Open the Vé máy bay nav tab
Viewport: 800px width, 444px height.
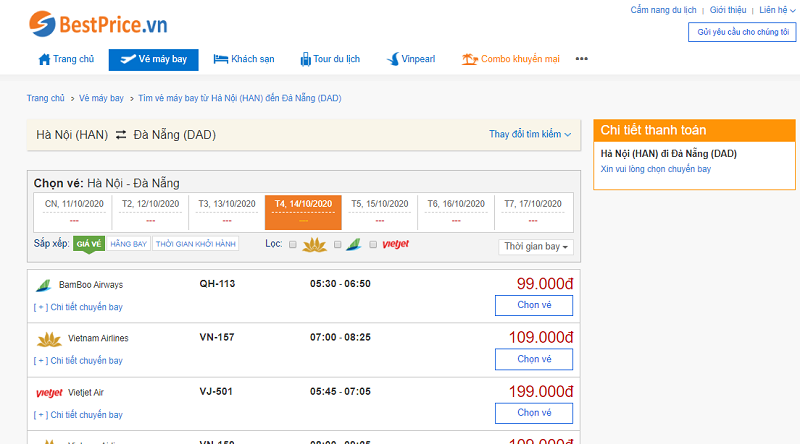[x=154, y=59]
